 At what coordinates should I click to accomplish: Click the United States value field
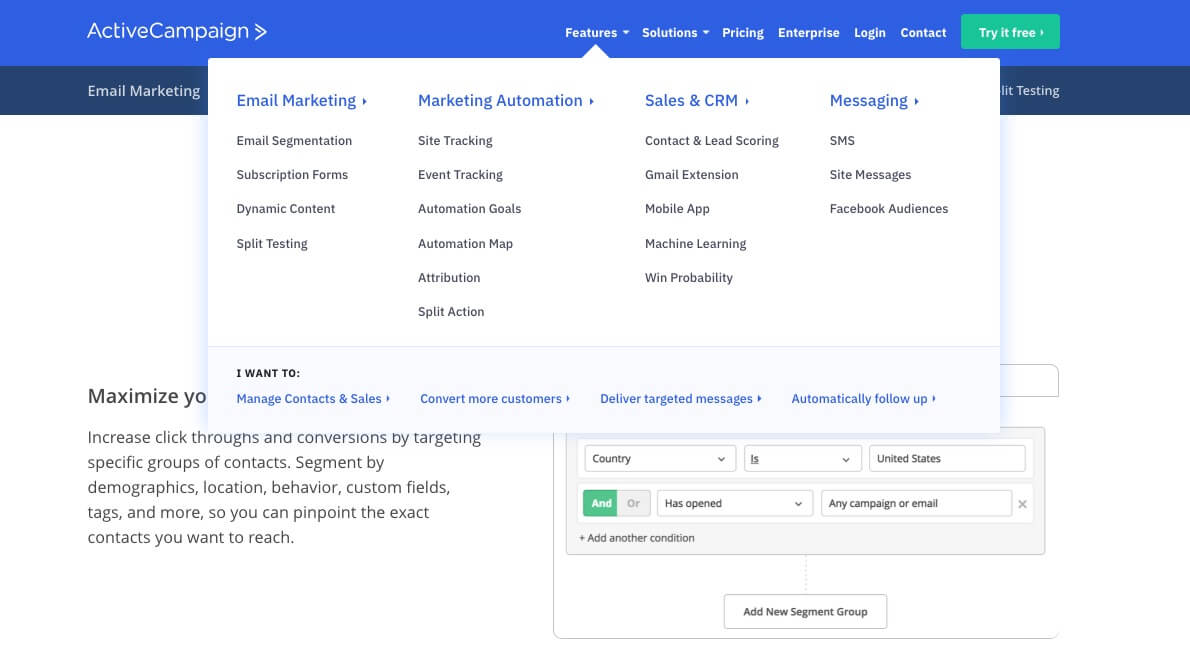946,458
